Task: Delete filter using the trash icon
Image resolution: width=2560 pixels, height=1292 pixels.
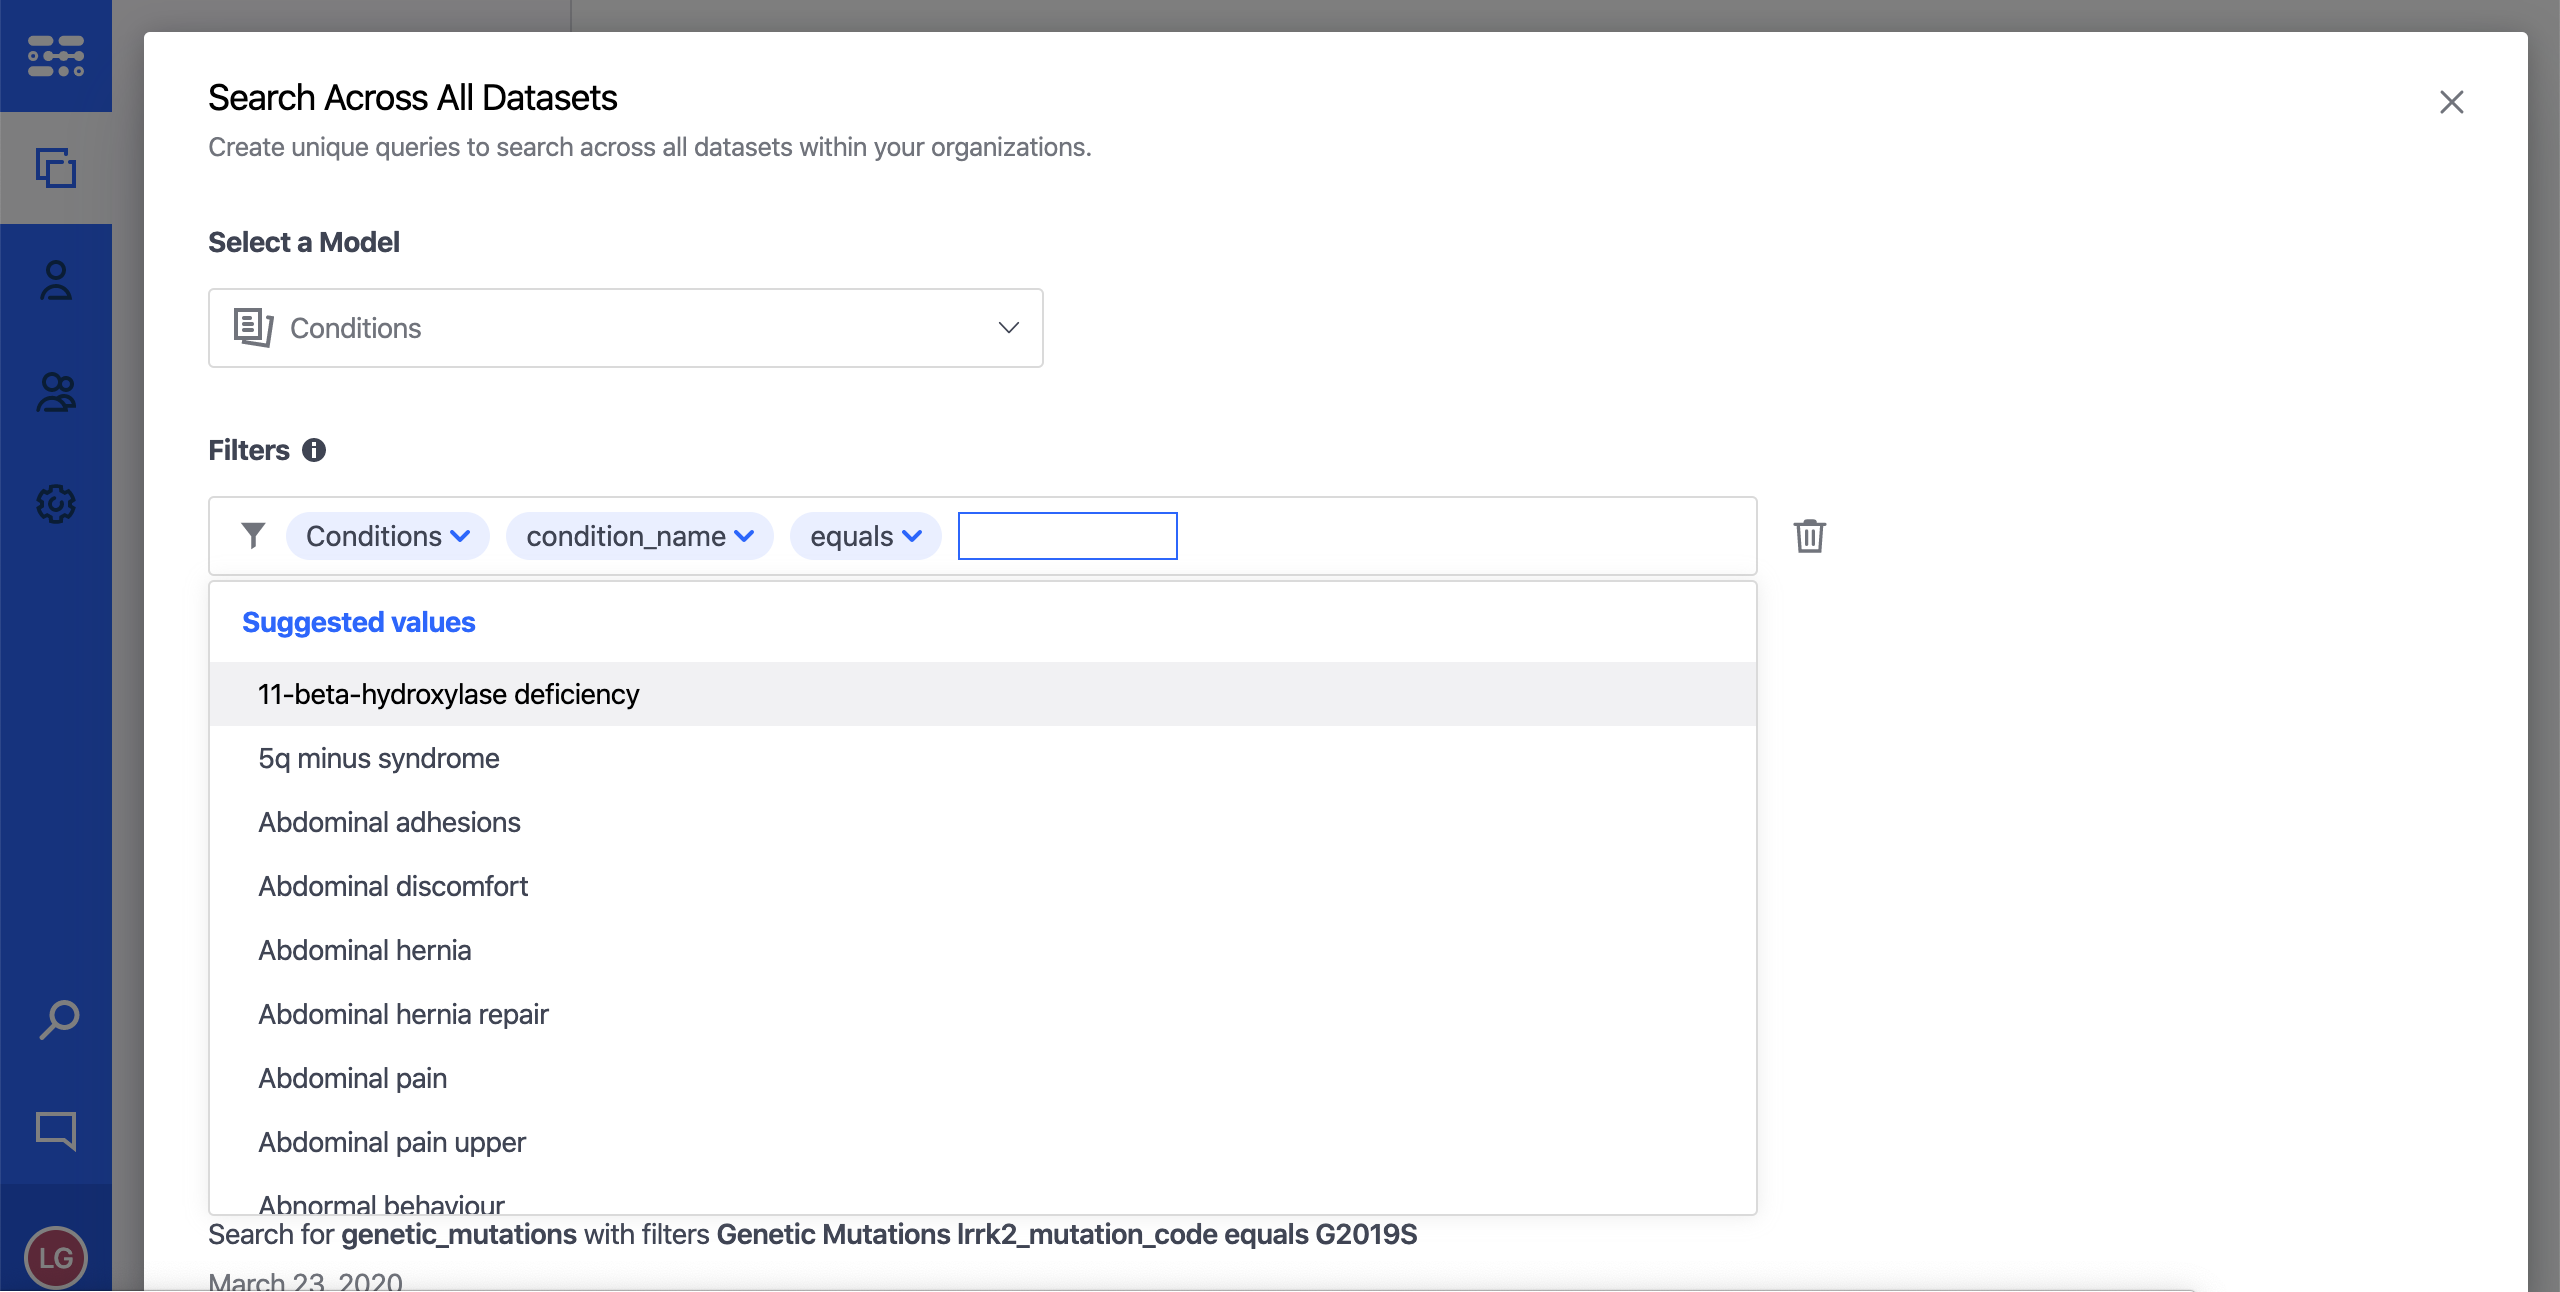Action: (x=1809, y=536)
